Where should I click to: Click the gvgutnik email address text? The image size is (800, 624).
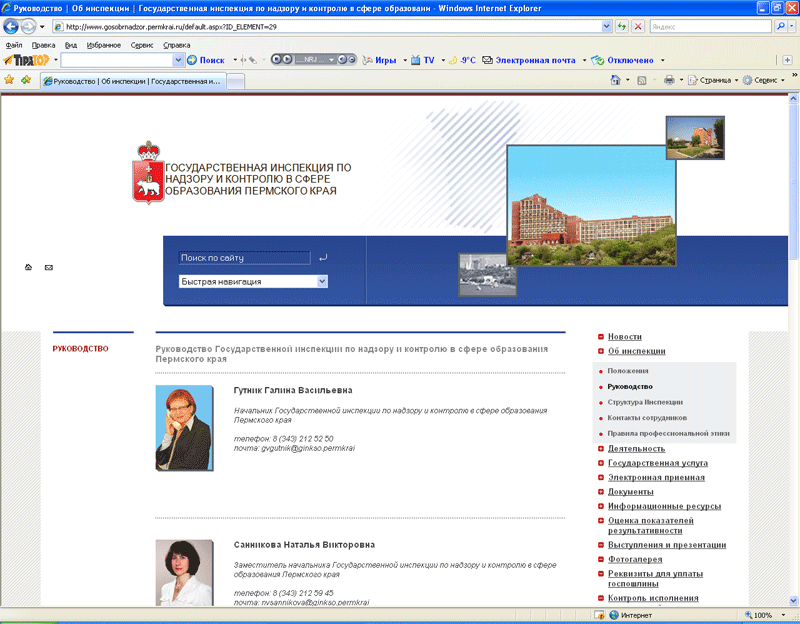[x=308, y=448]
